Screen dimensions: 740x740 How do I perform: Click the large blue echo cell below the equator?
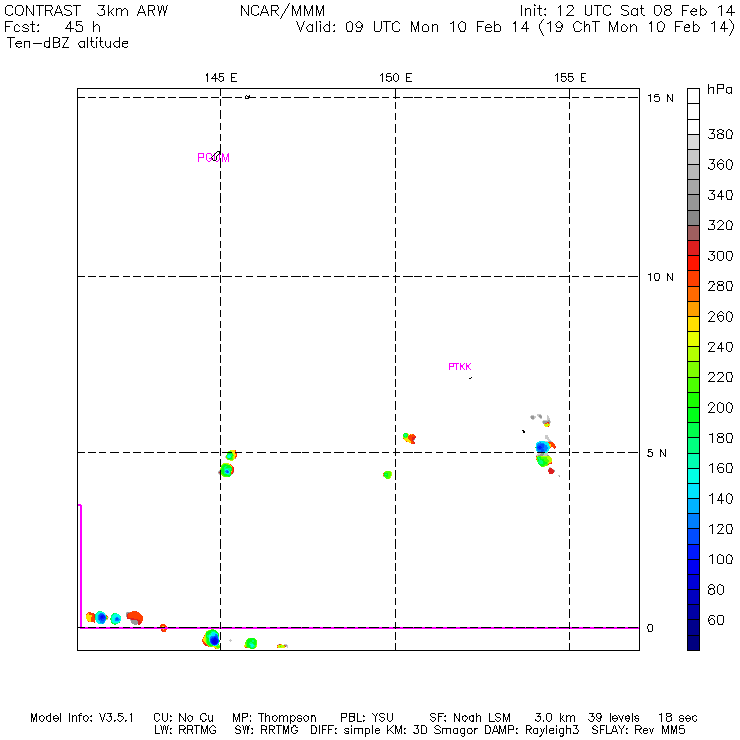pos(213,639)
